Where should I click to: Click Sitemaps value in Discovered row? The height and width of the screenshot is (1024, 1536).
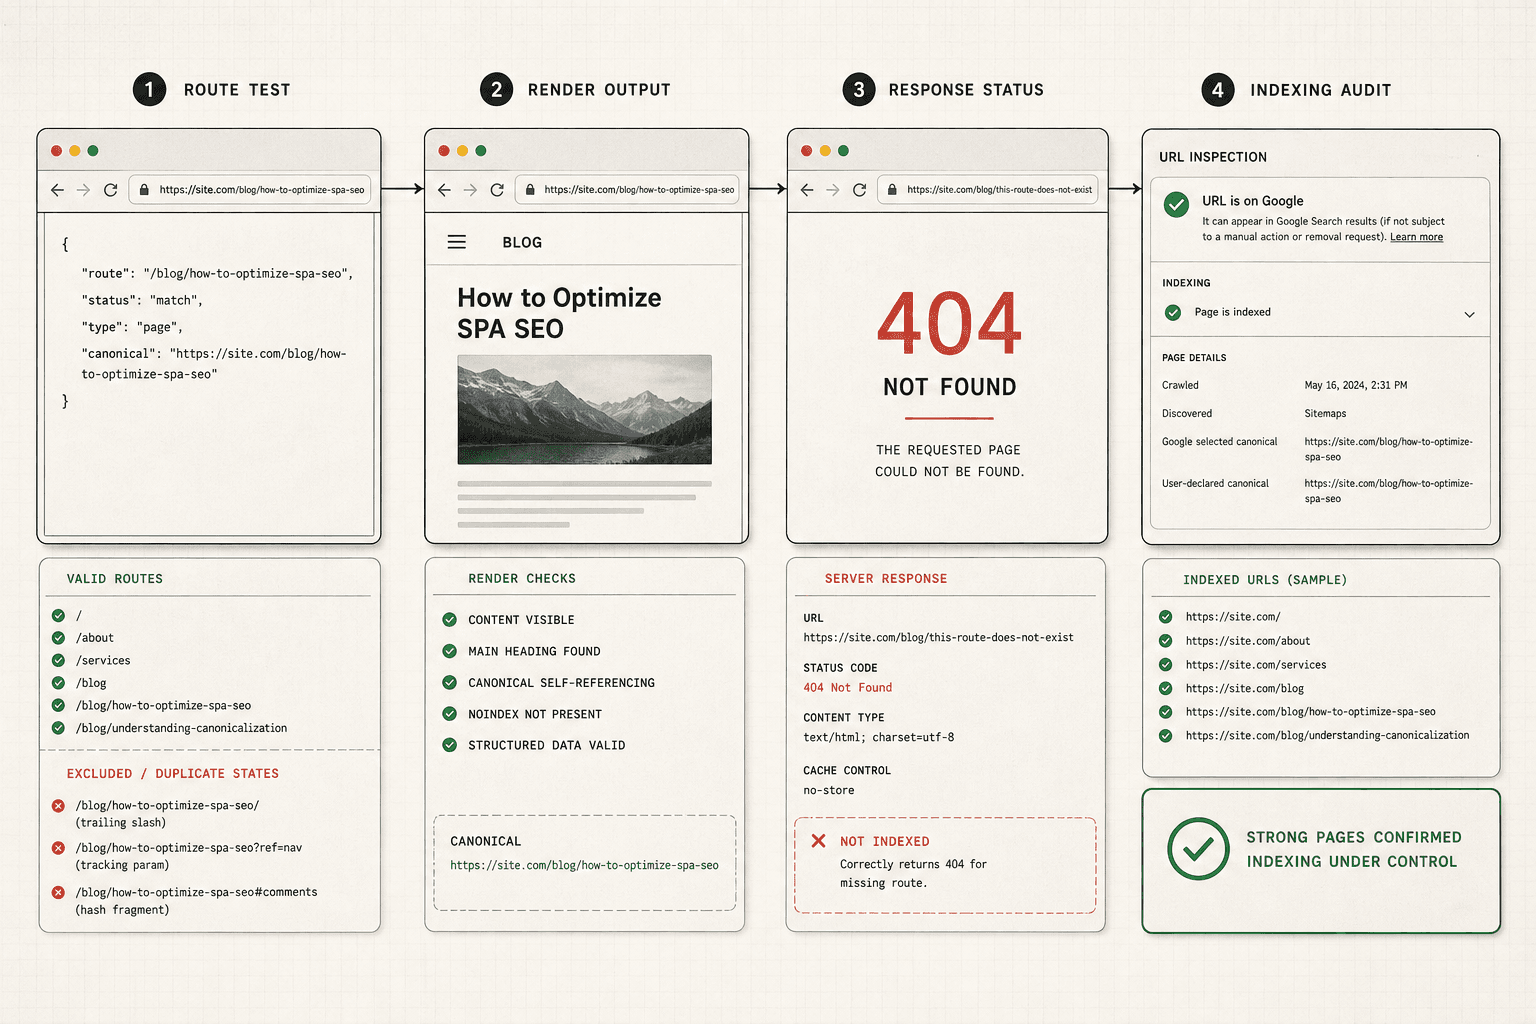pyautogui.click(x=1325, y=413)
